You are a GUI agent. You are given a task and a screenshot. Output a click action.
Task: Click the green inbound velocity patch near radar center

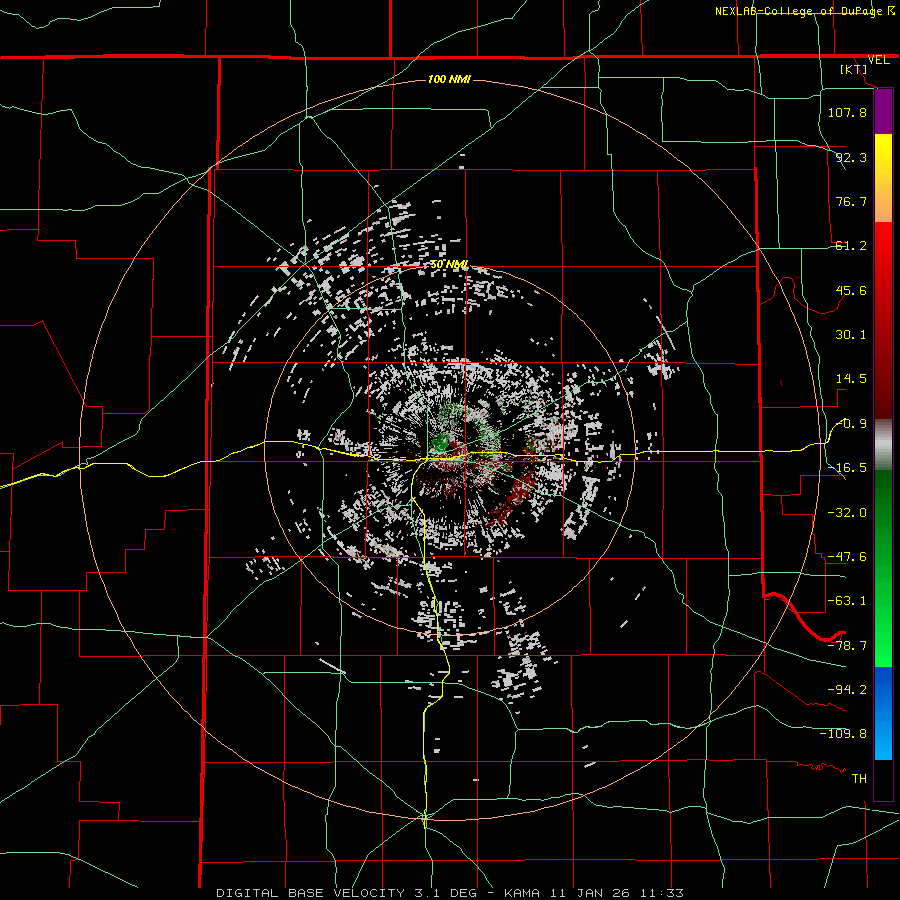441,441
